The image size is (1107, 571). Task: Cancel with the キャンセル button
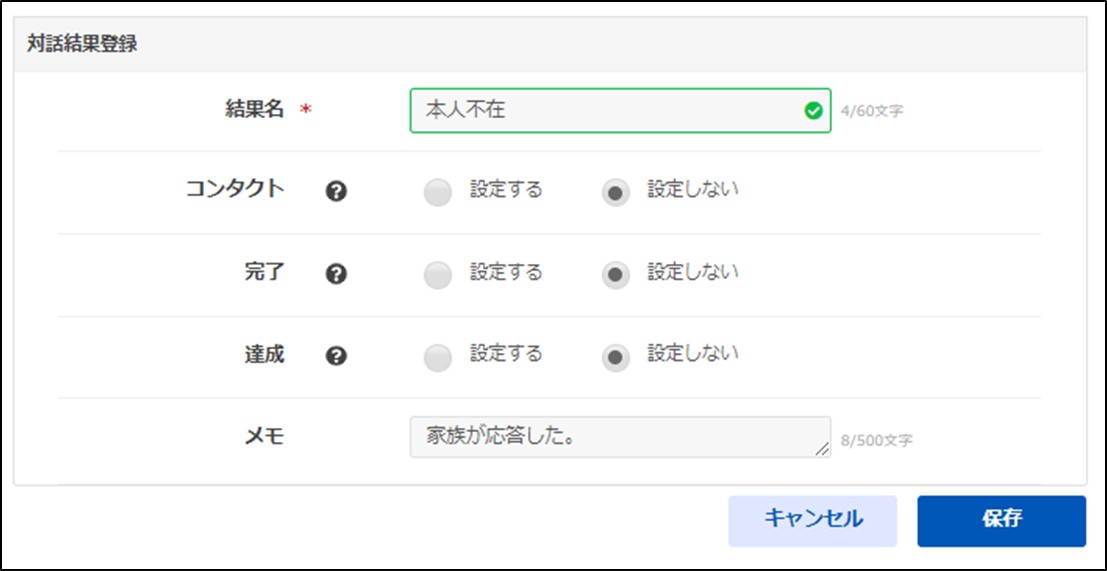click(813, 521)
